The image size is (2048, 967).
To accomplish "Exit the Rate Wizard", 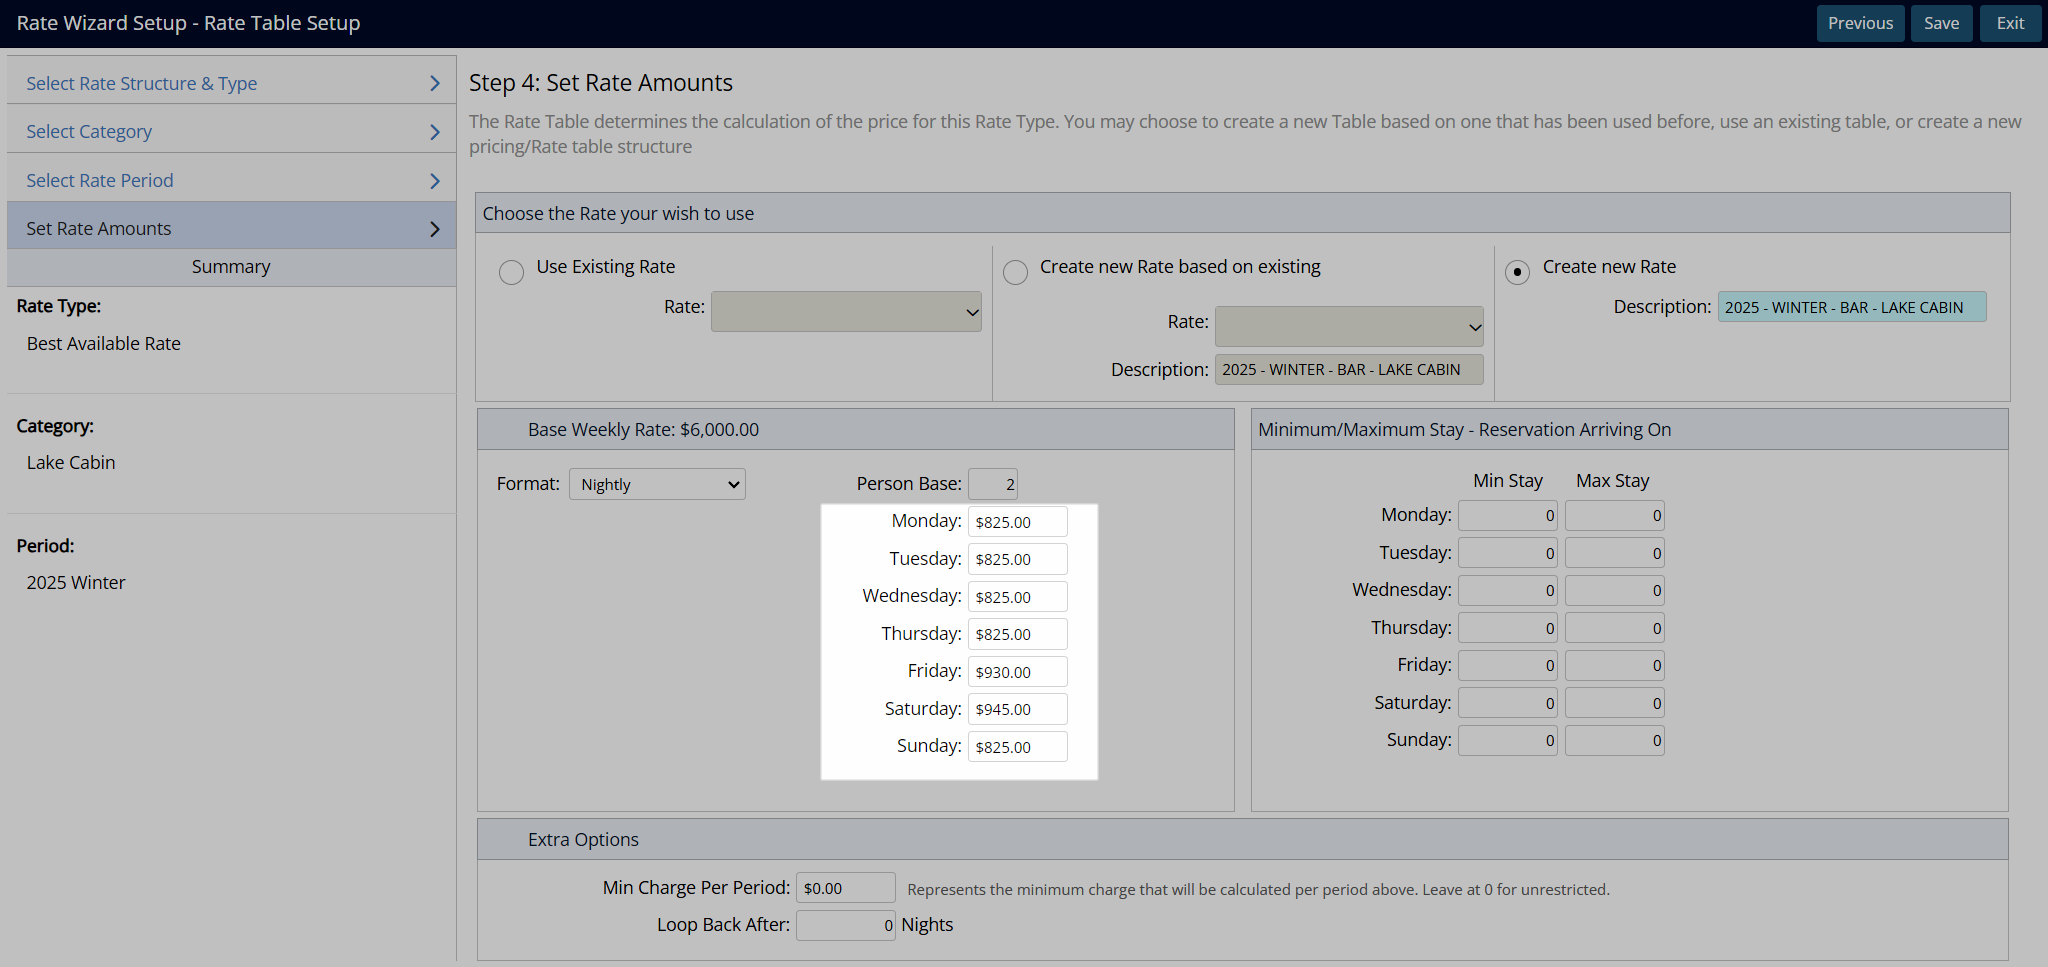I will [2010, 23].
